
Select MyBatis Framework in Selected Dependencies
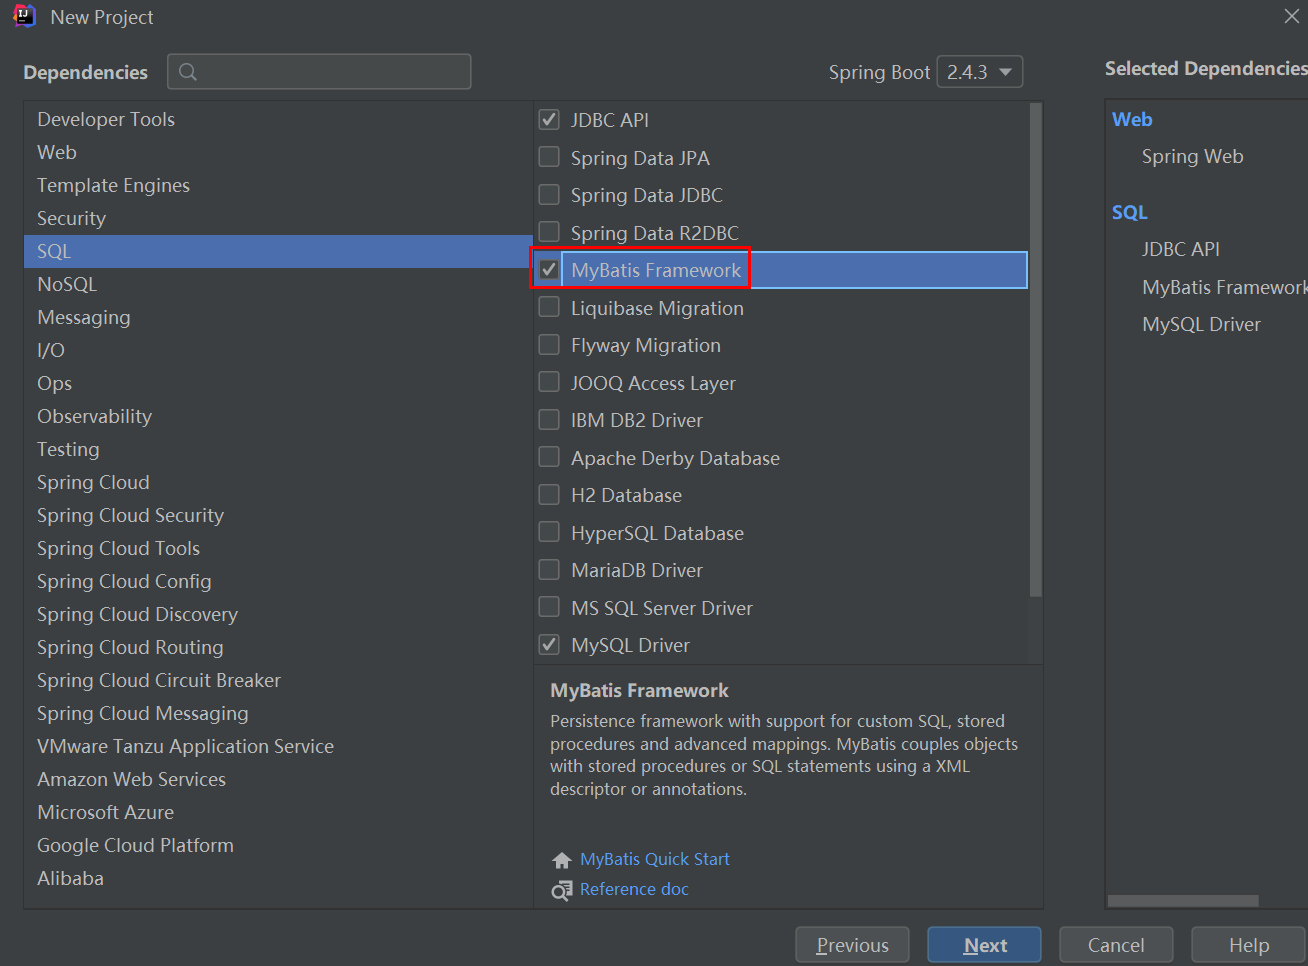(x=1225, y=287)
